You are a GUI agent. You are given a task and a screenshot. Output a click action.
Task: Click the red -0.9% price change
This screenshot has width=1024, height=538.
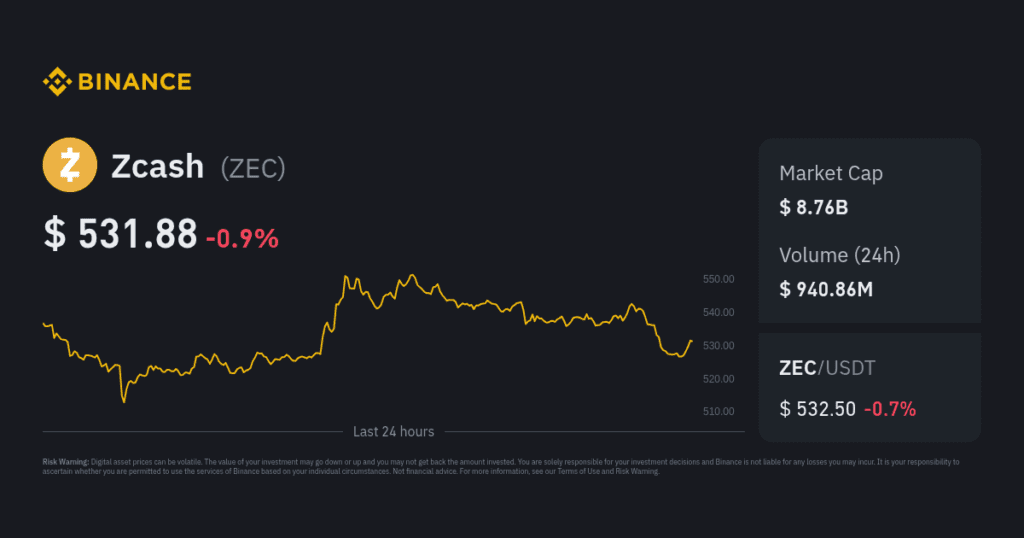(x=242, y=238)
